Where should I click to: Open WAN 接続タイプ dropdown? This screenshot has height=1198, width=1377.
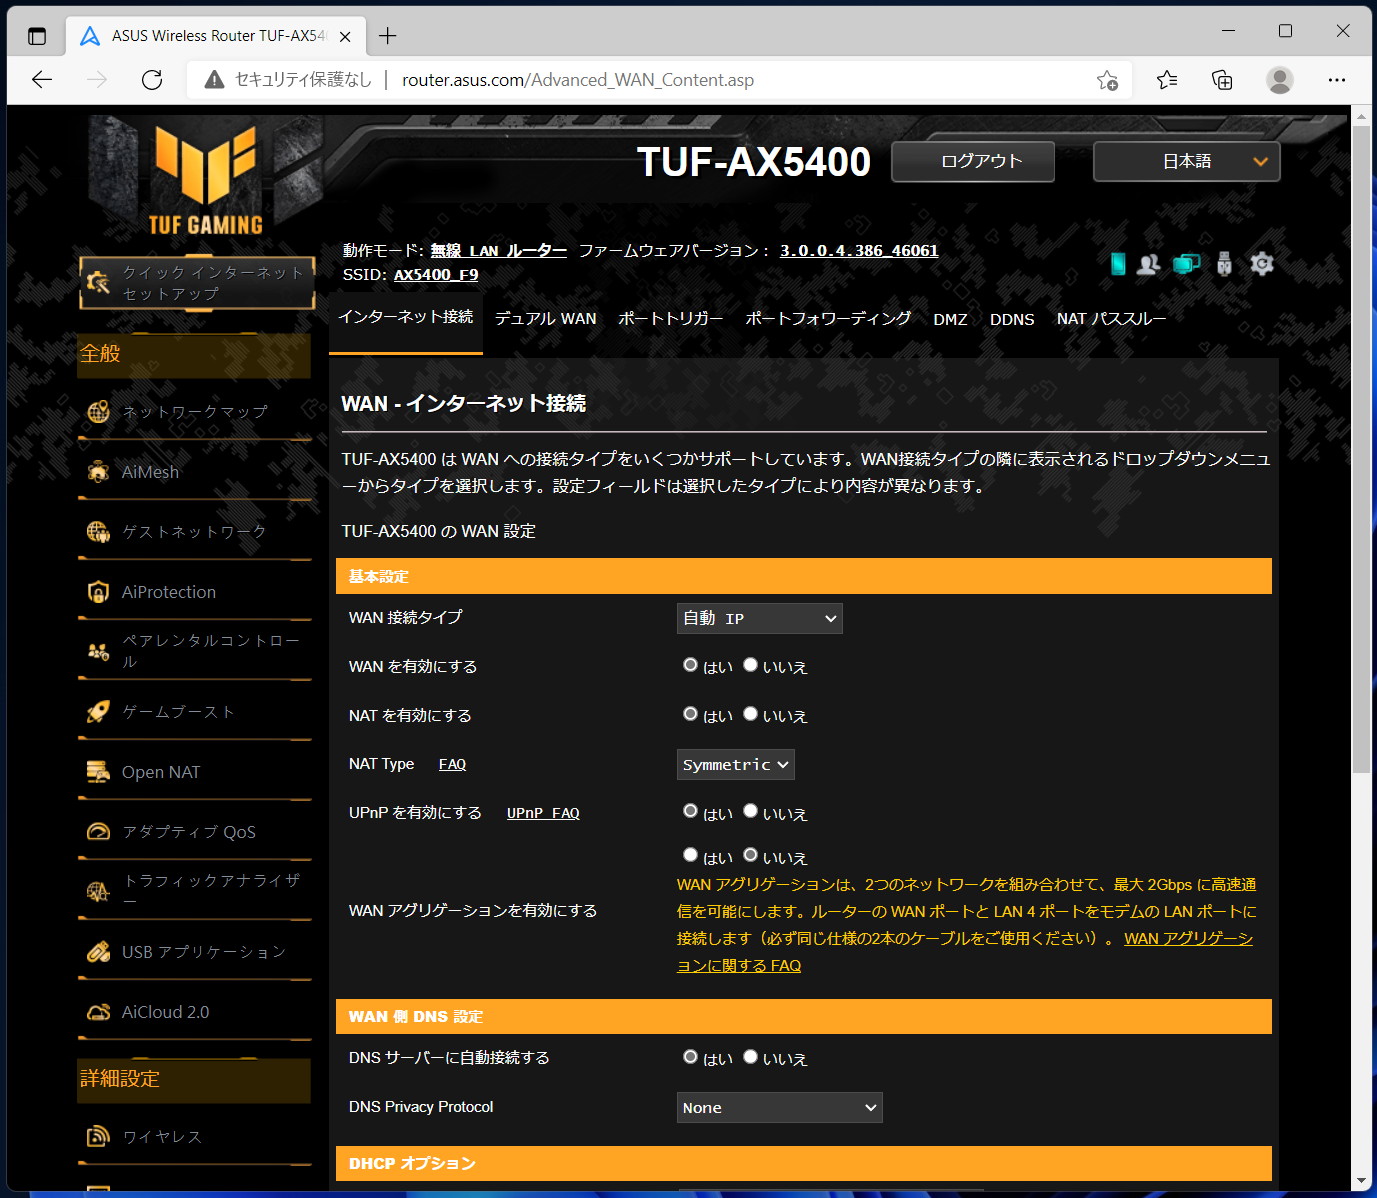pyautogui.click(x=760, y=619)
